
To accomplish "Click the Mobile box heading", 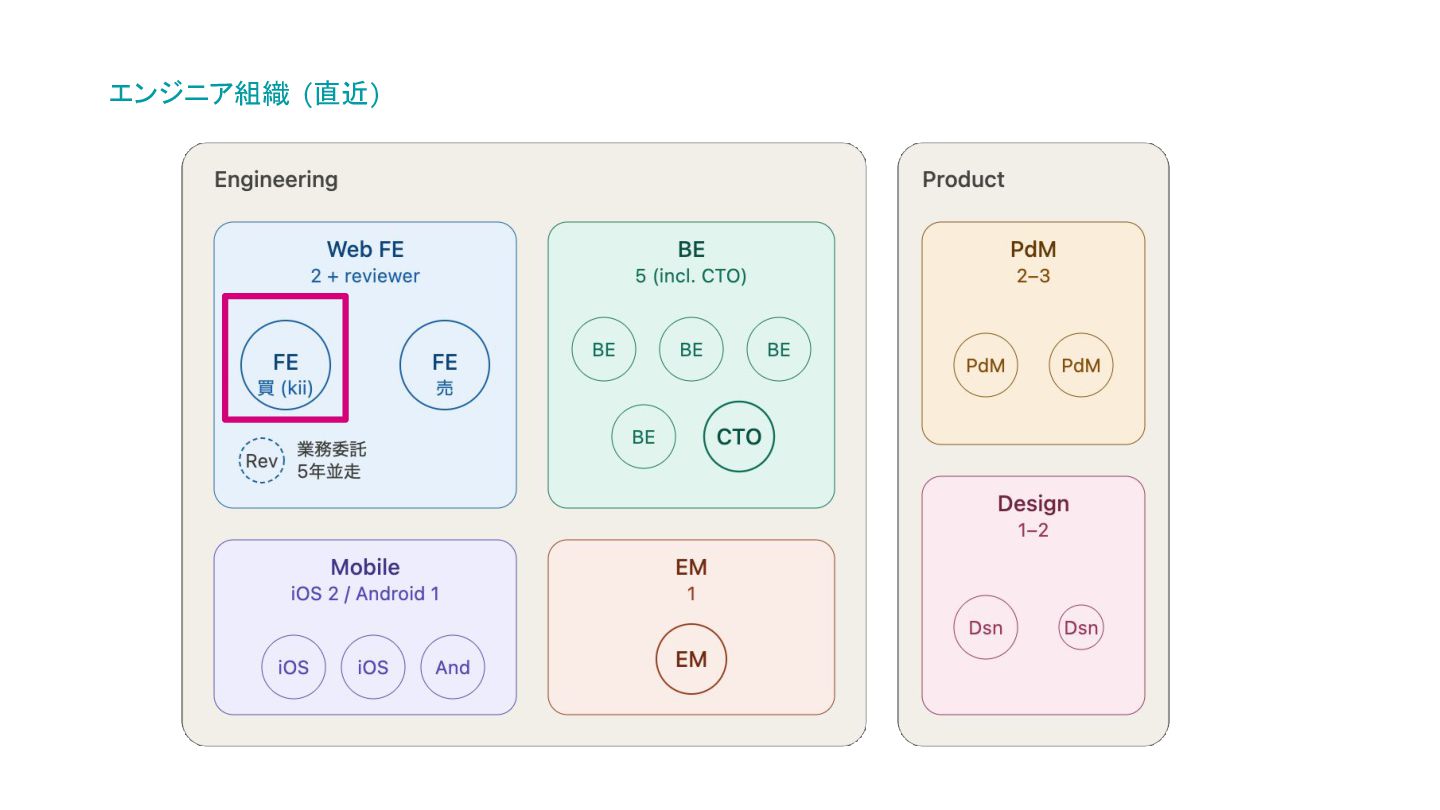I will 365,568.
